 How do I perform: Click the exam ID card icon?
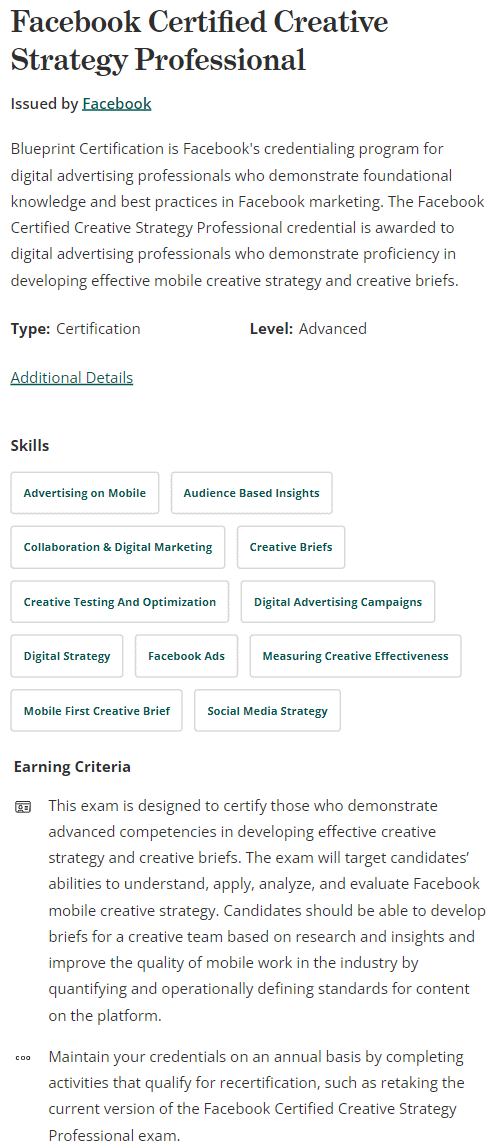23,808
